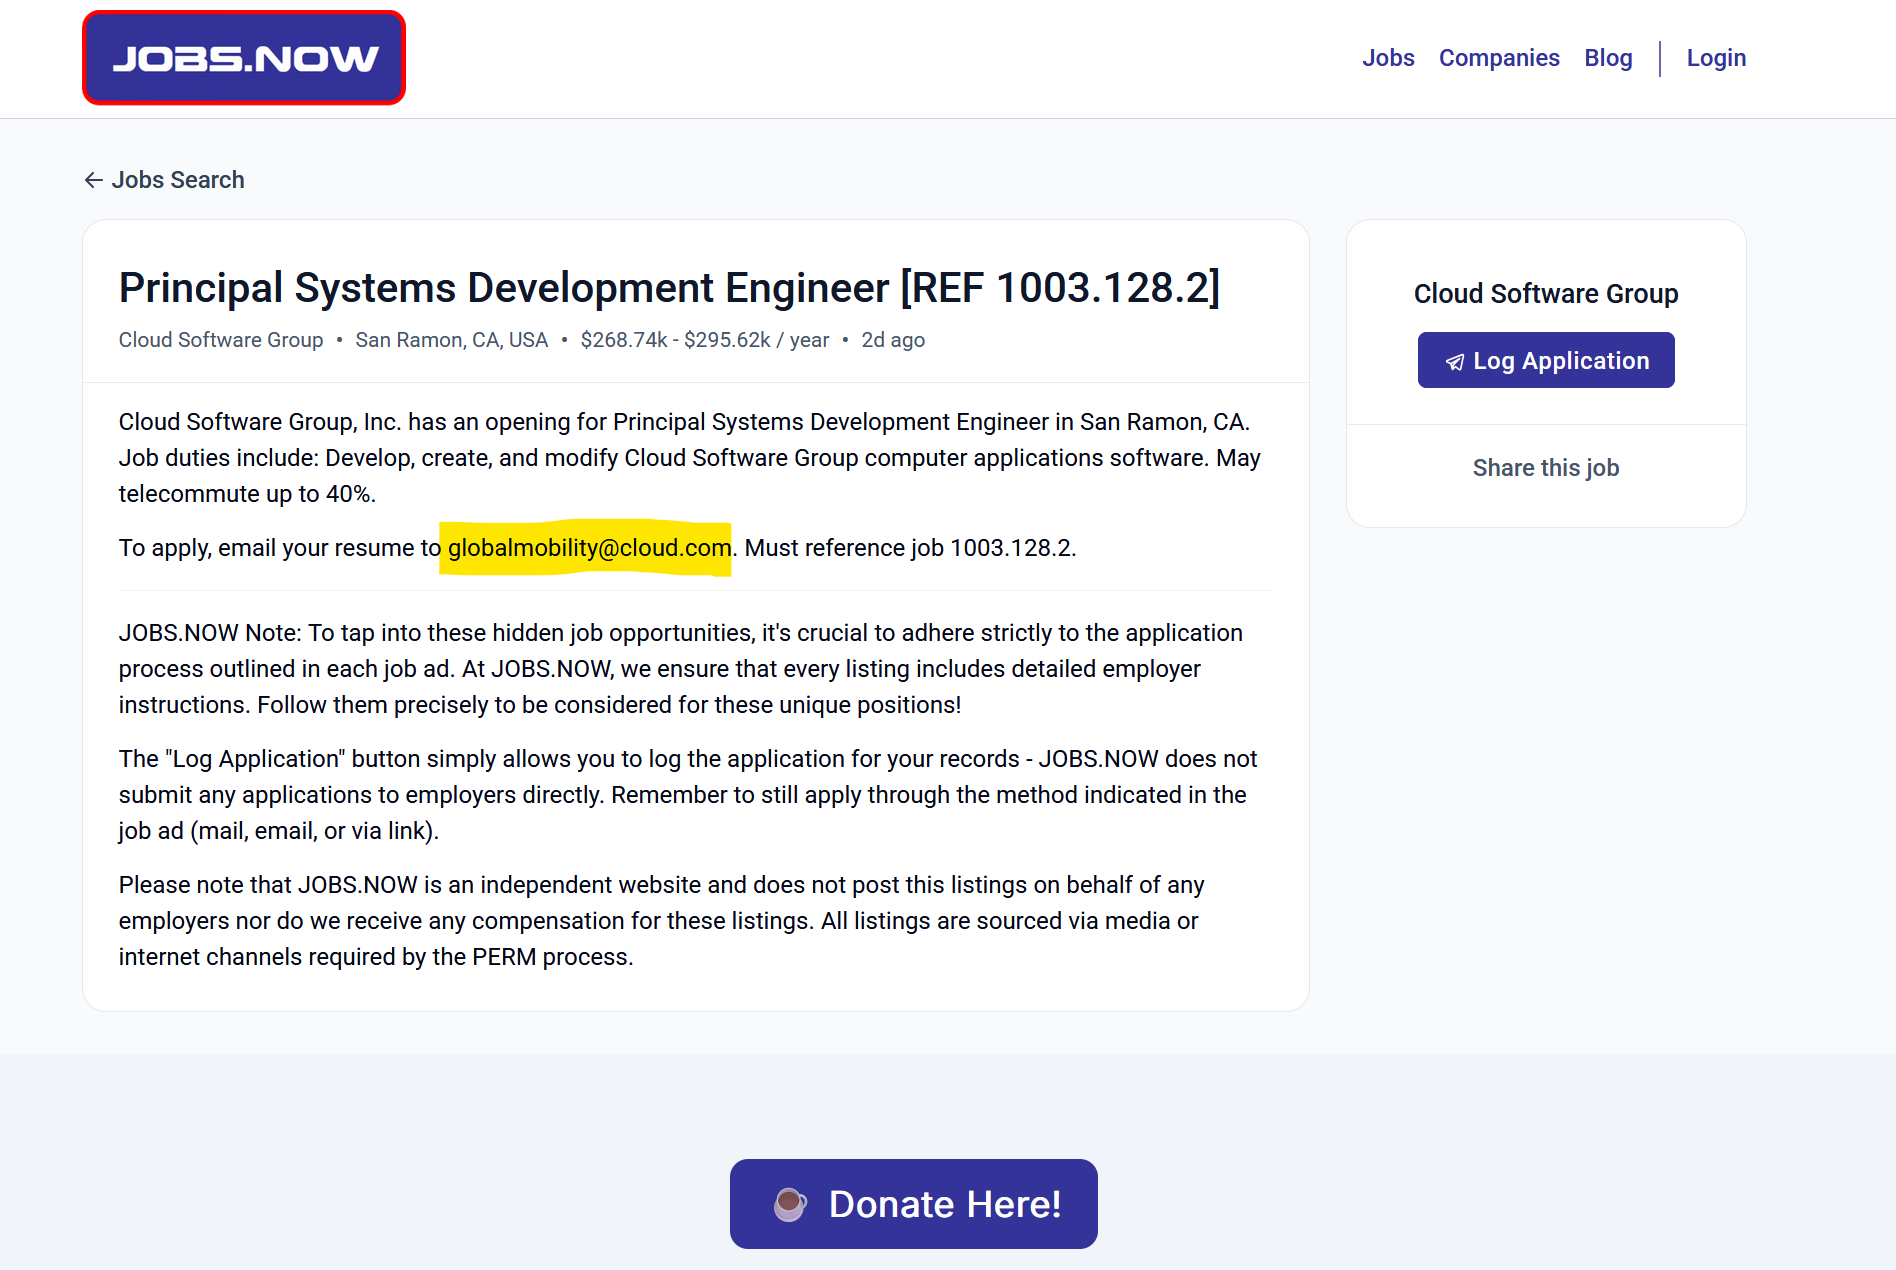1896x1270 pixels.
Task: Open the Jobs menu item
Action: [x=1387, y=58]
